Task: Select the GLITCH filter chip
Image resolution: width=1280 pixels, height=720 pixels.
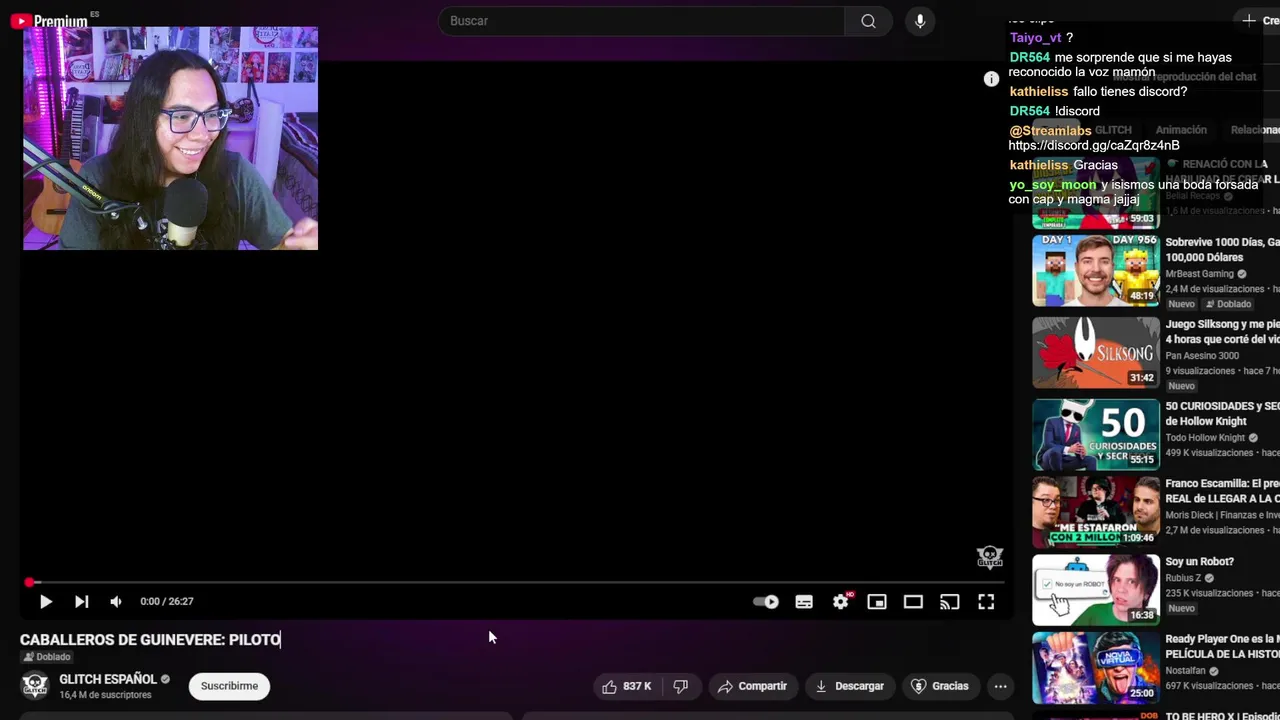Action: coord(1113,130)
